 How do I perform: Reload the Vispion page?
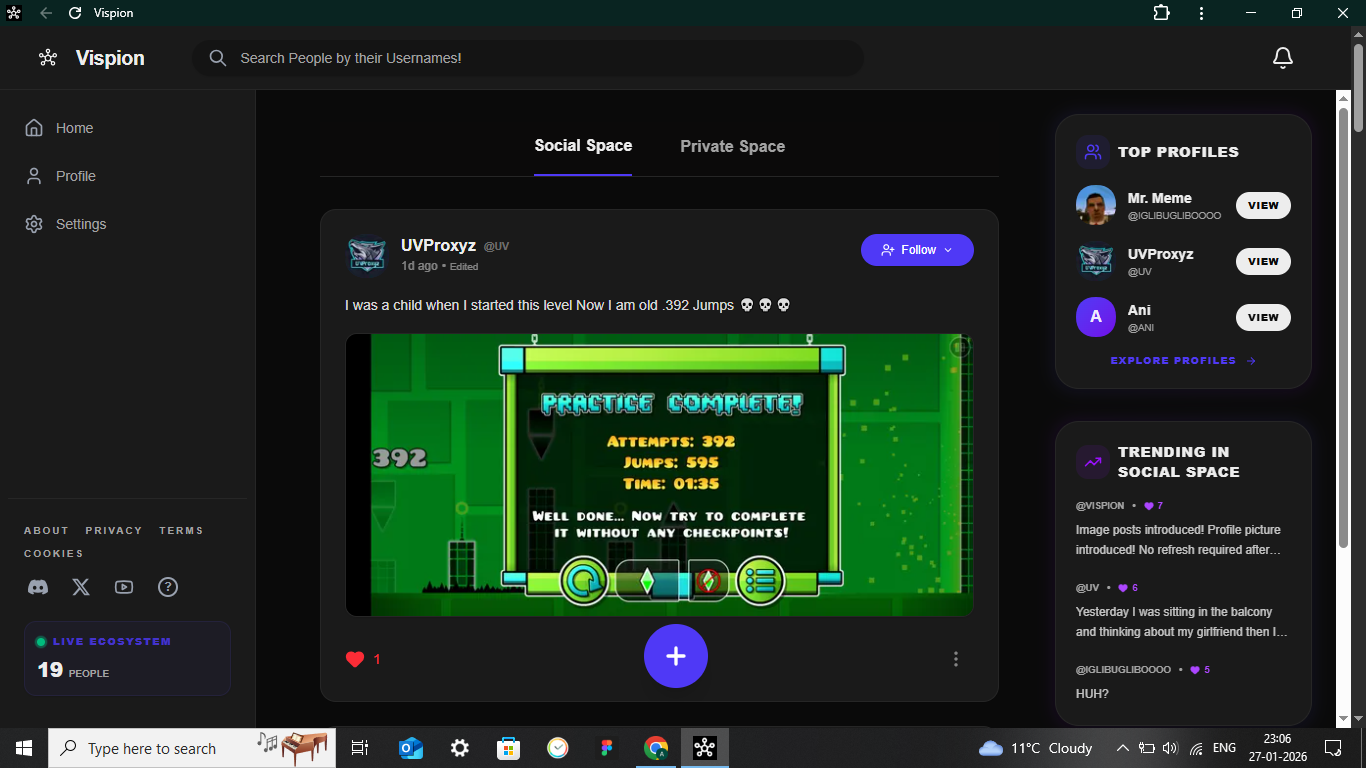point(75,13)
